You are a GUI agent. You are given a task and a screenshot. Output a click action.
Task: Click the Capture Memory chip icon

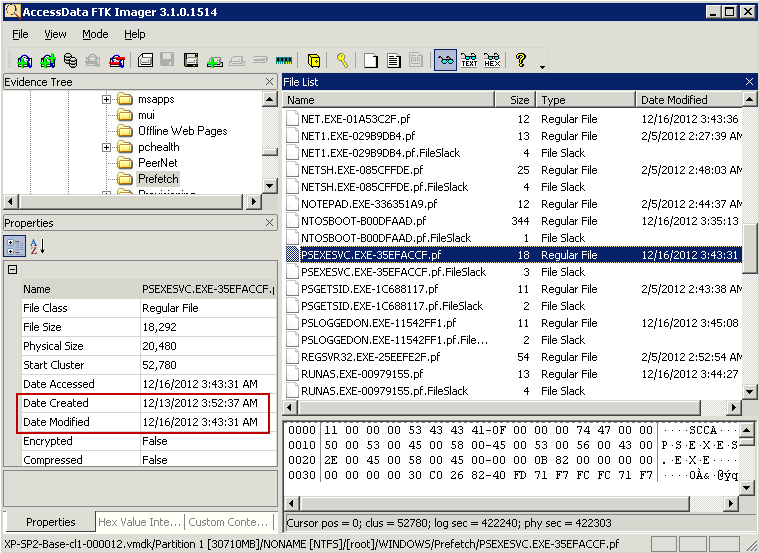tap(284, 61)
